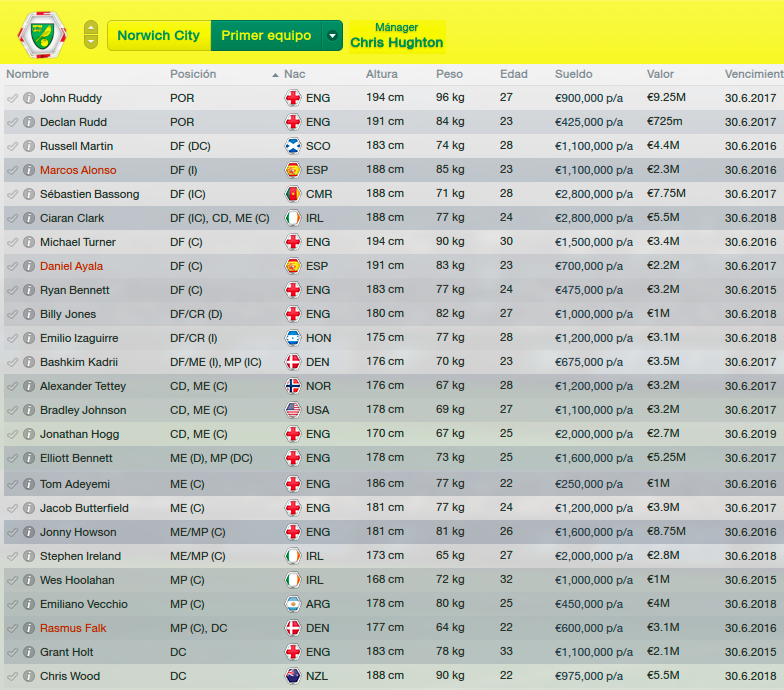The height and width of the screenshot is (690, 784).
Task: Open info icon for Tom Adeyemi
Action: [29, 484]
